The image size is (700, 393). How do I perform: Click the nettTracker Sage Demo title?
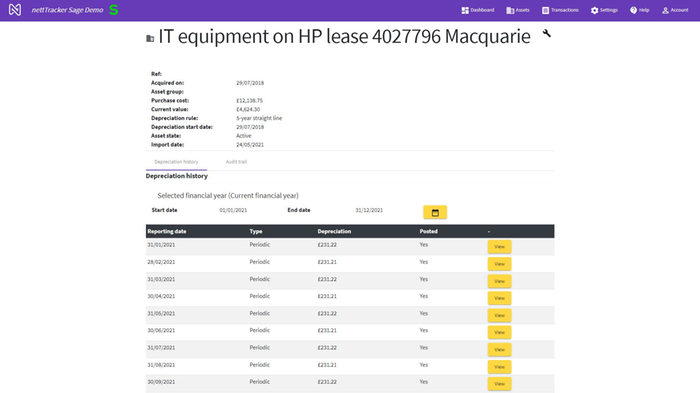[x=67, y=10]
